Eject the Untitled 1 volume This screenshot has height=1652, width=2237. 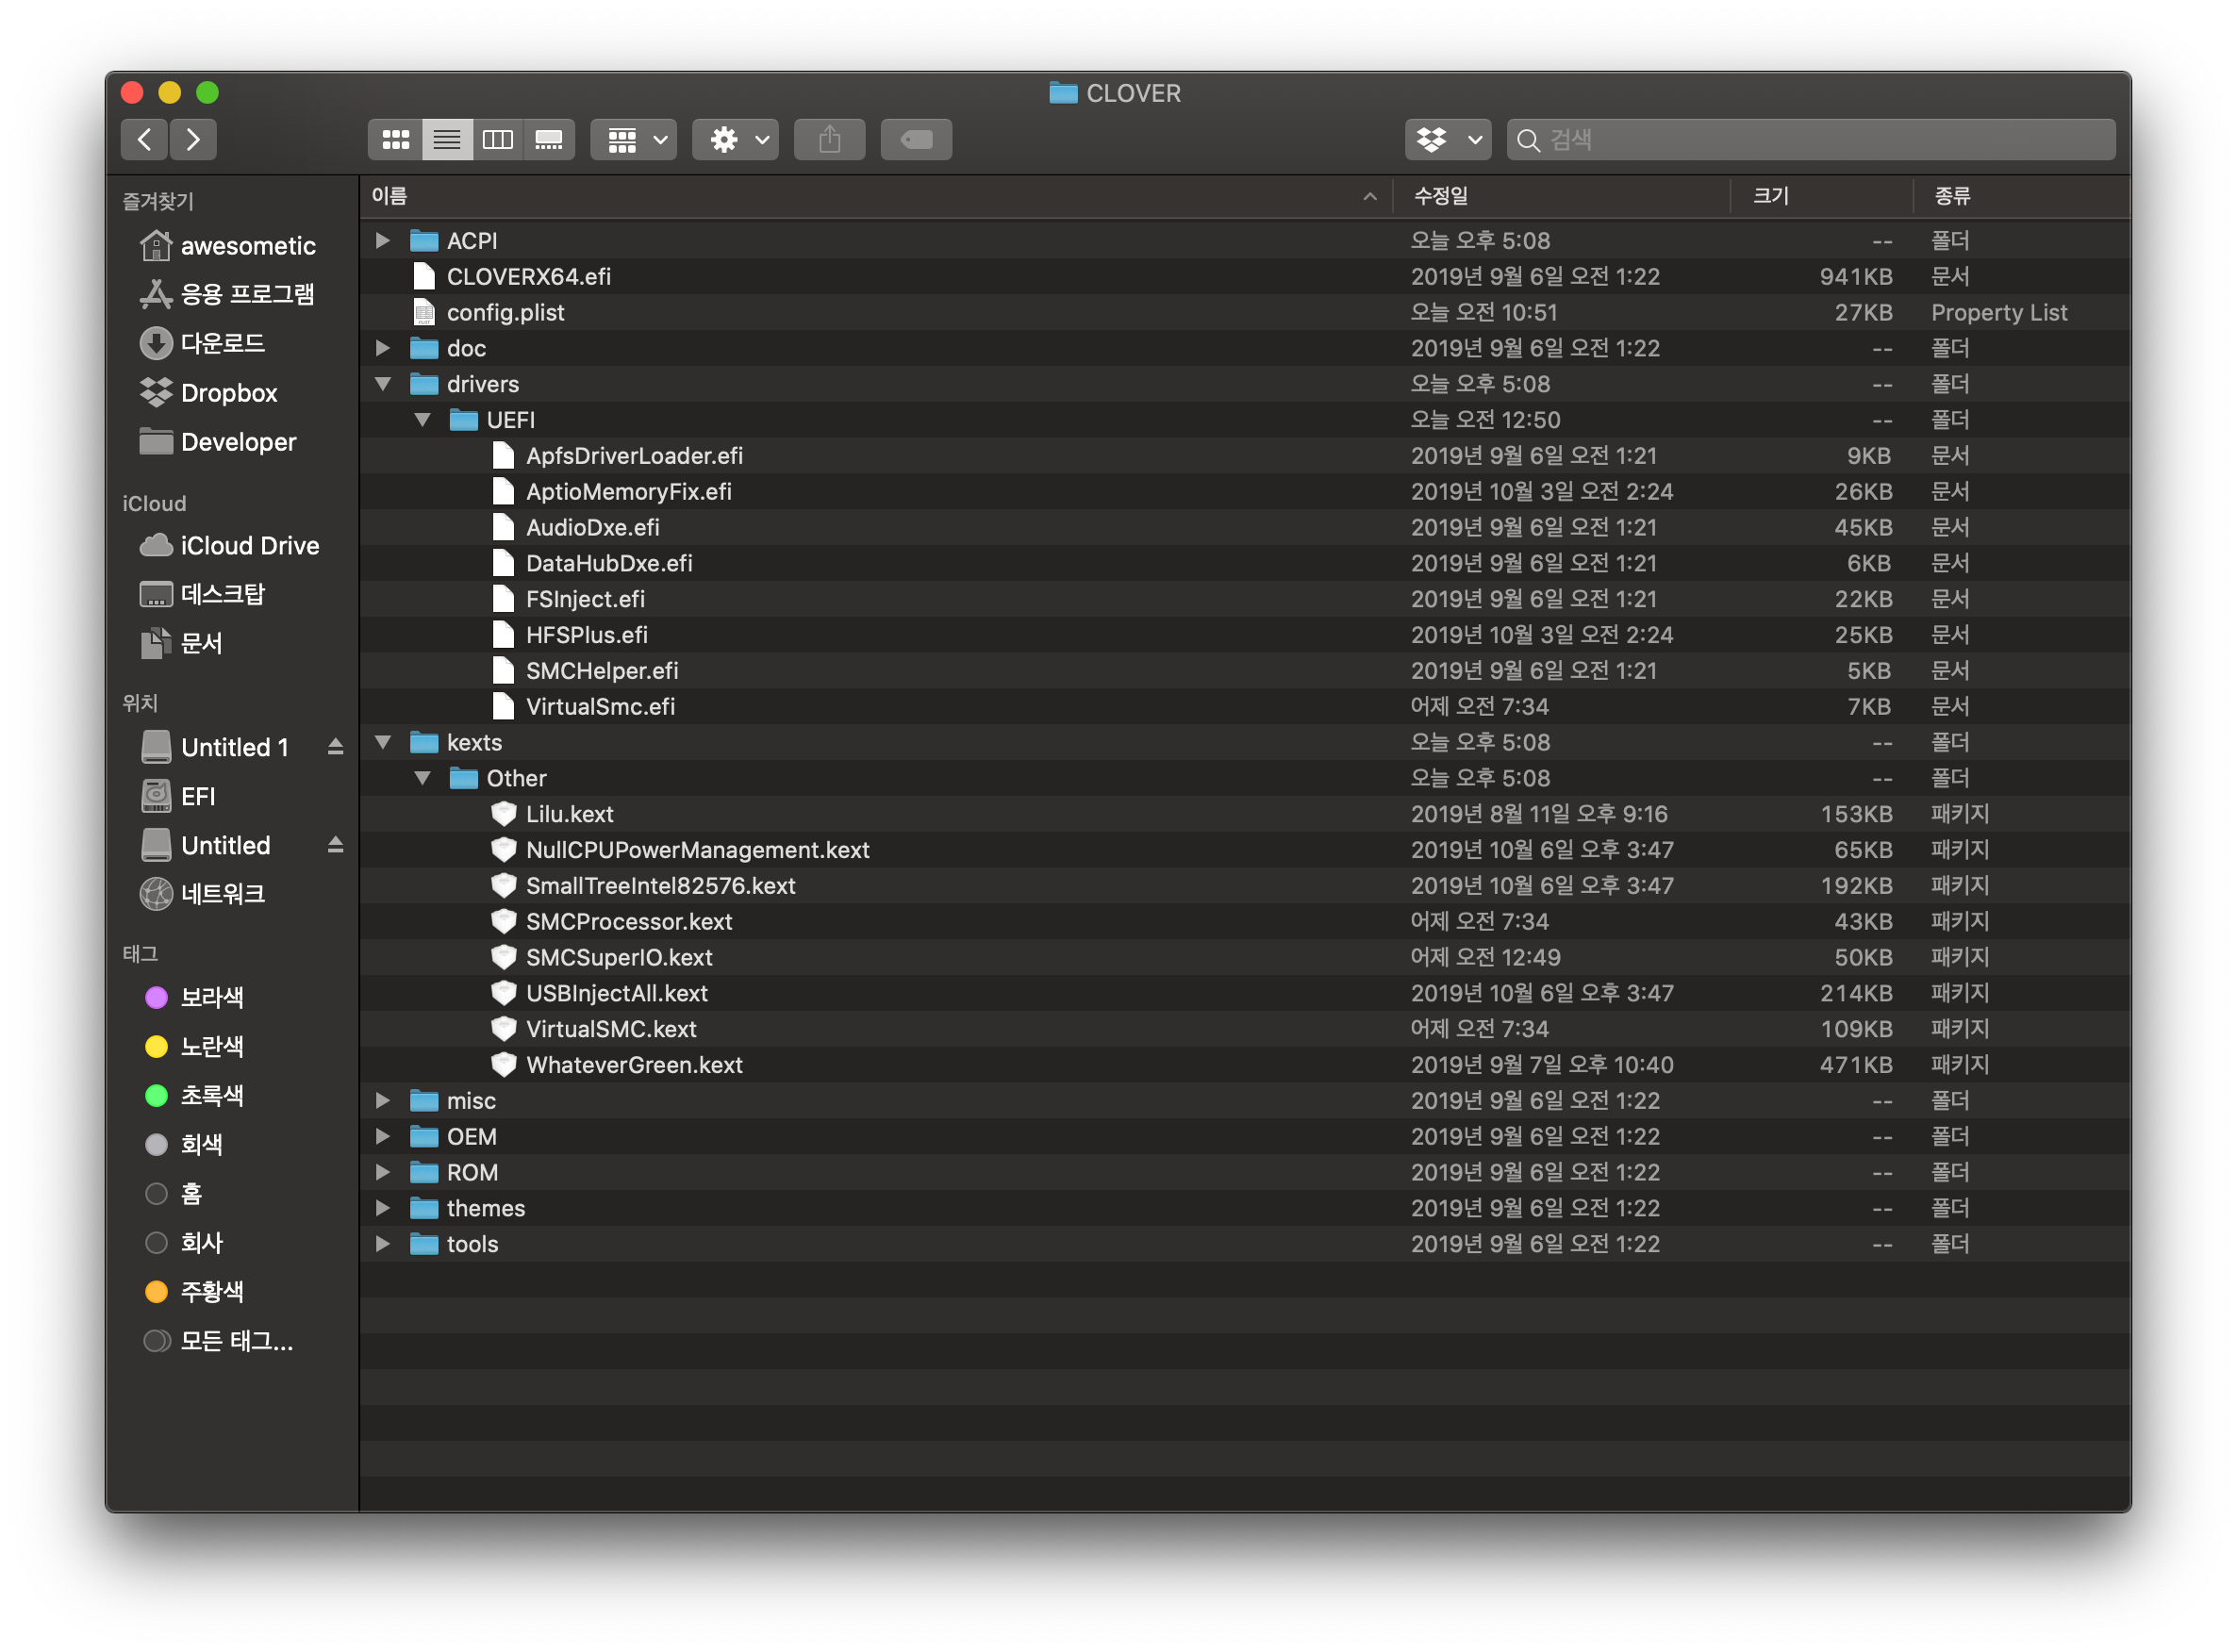(x=335, y=747)
